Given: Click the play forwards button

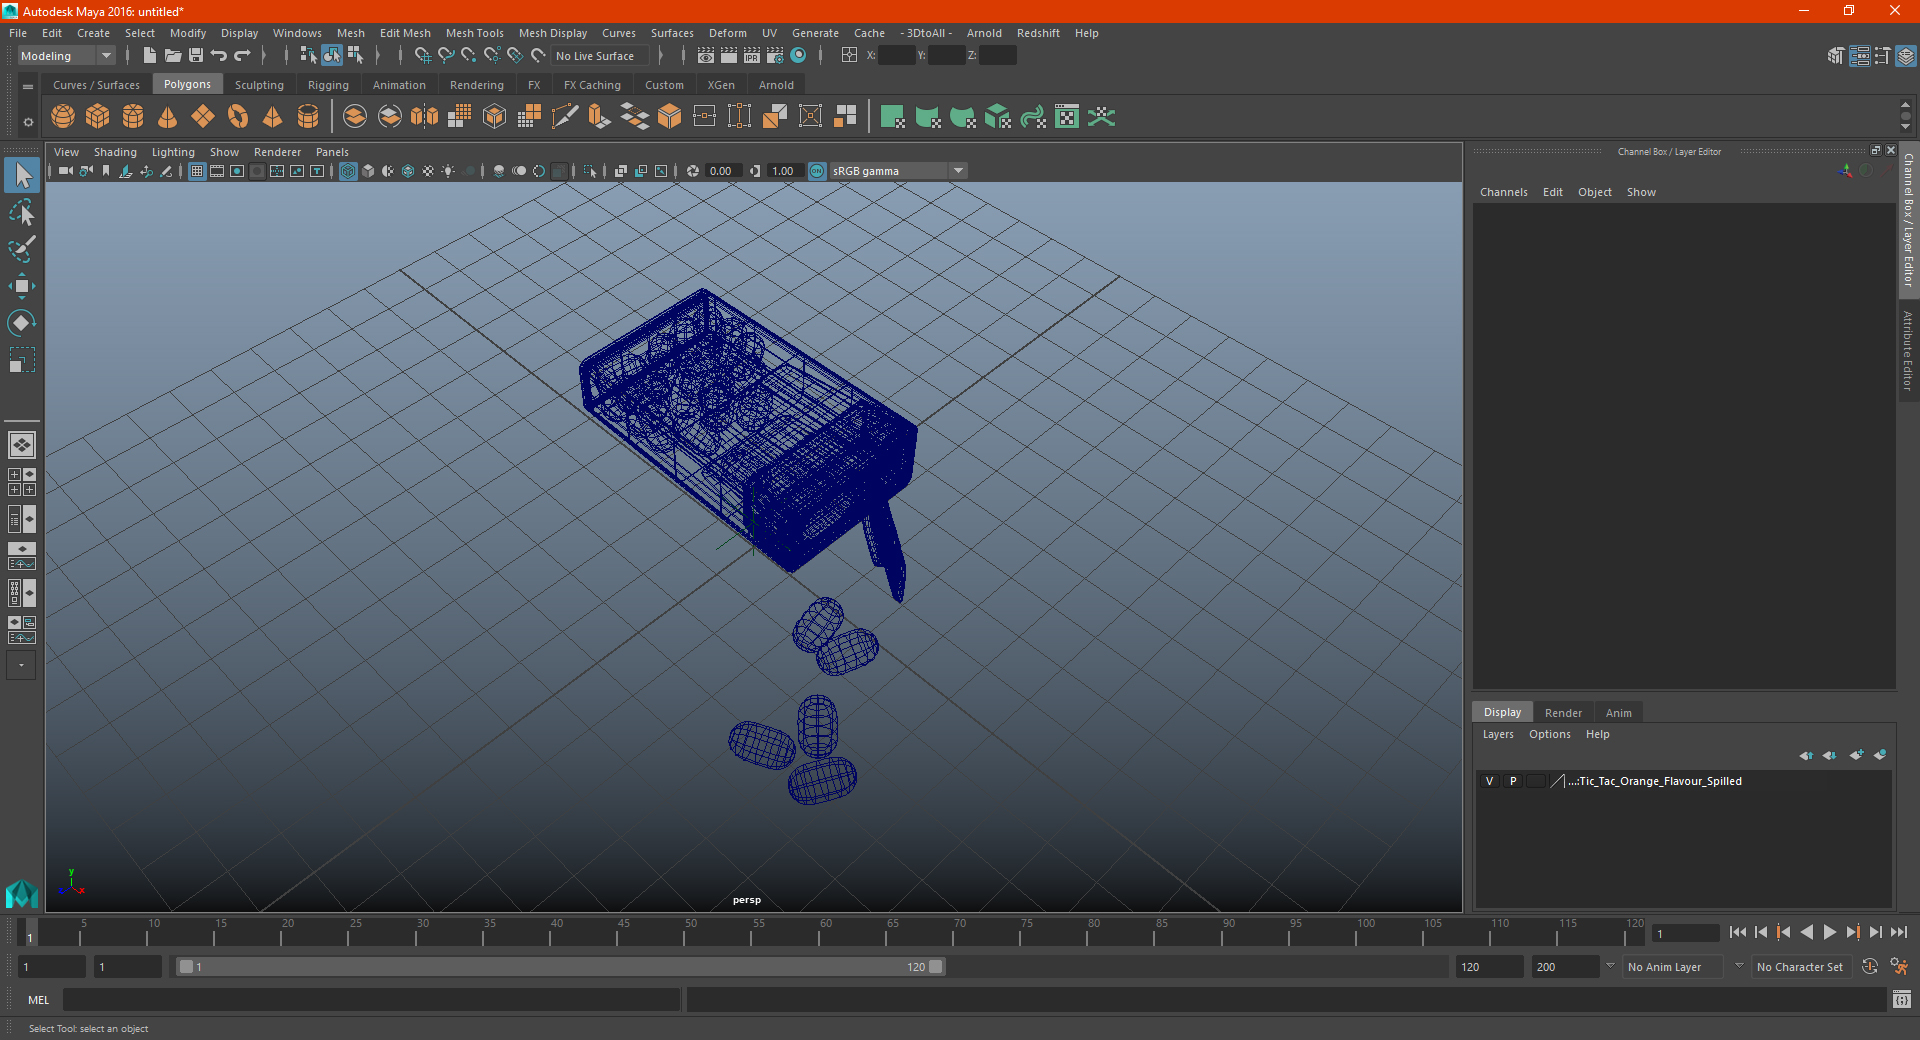Looking at the screenshot, I should click(1829, 932).
